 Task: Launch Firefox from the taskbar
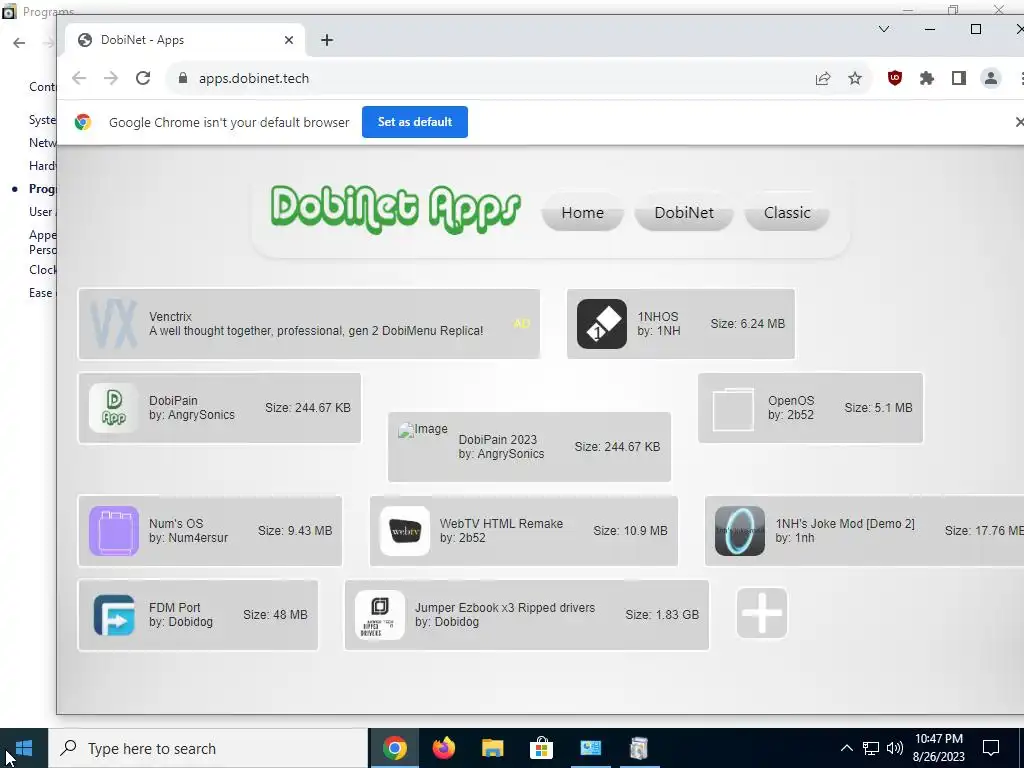[x=443, y=748]
